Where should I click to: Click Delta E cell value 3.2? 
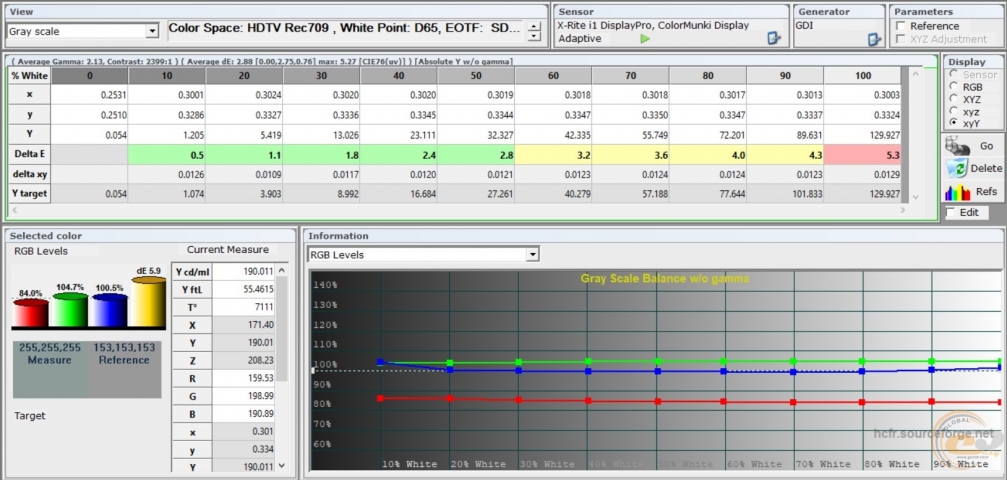point(553,155)
